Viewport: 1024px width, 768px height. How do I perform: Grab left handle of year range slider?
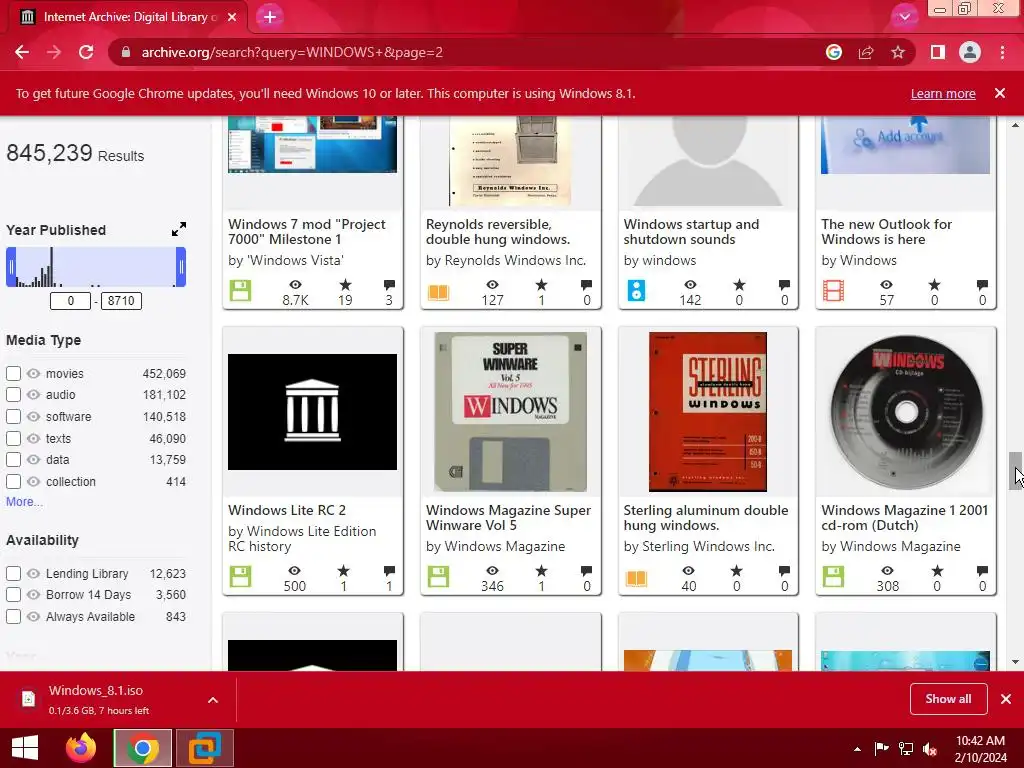[11, 267]
